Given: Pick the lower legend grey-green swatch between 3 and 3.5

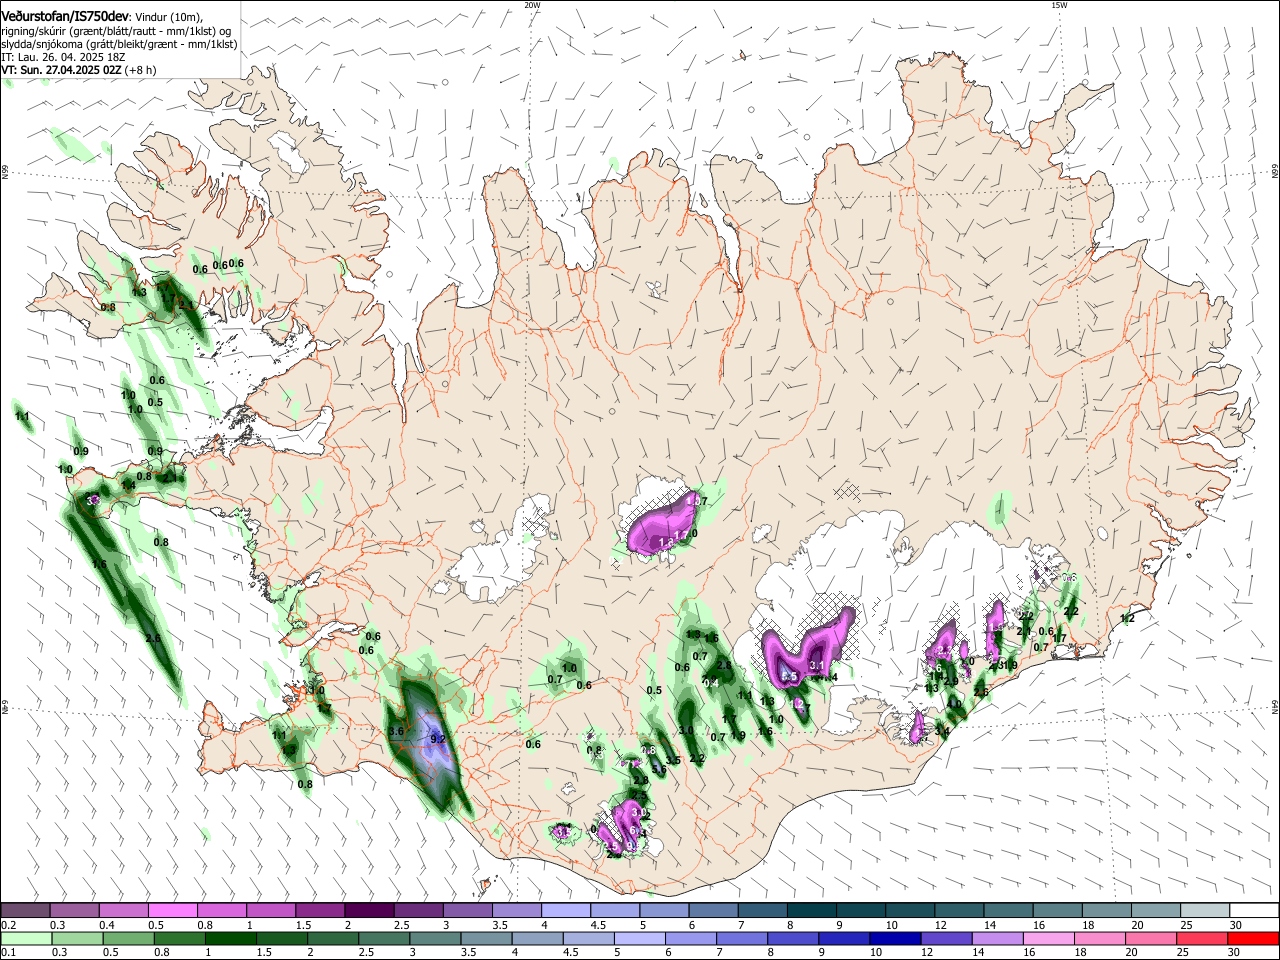Looking at the screenshot, I should (435, 938).
